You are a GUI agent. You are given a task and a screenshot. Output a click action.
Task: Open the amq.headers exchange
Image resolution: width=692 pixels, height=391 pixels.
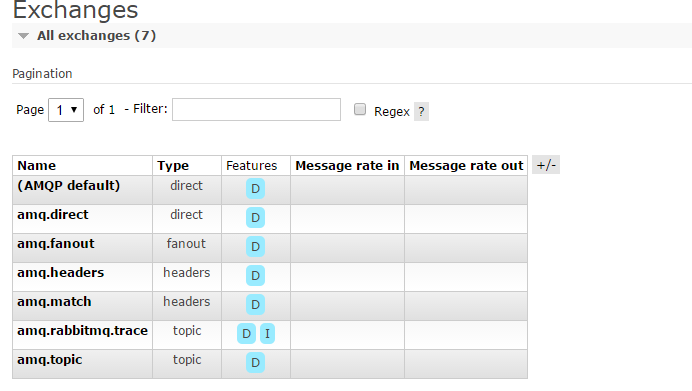click(60, 273)
